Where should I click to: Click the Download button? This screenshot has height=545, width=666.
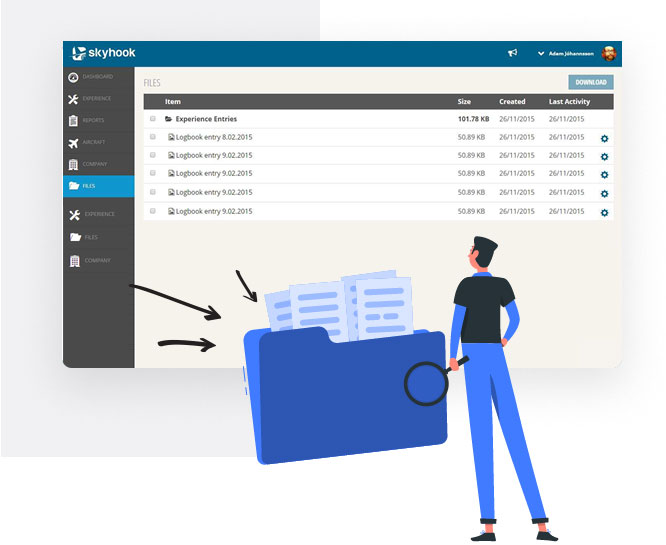pyautogui.click(x=590, y=82)
